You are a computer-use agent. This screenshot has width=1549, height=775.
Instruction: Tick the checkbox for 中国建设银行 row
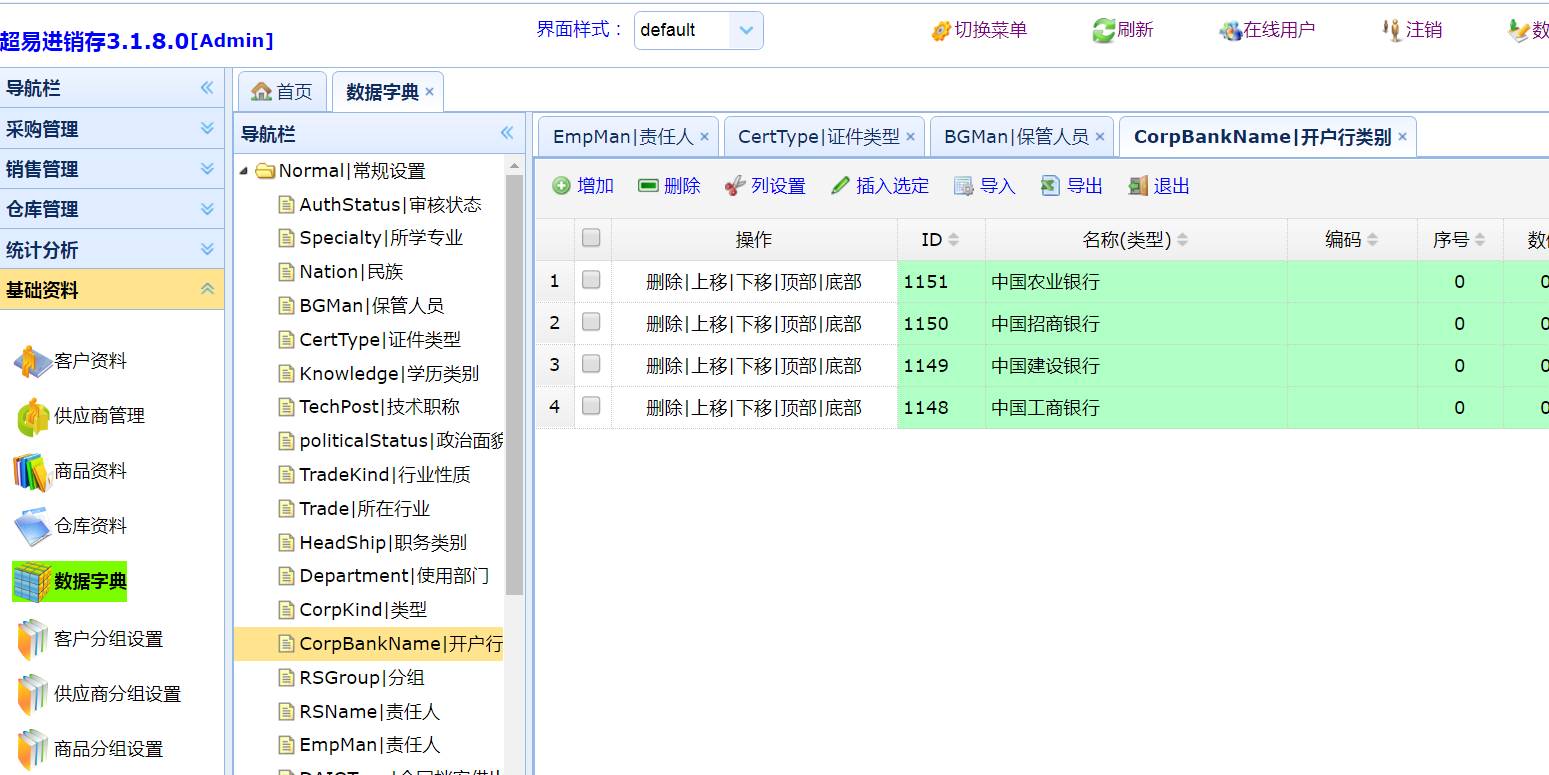click(x=591, y=364)
